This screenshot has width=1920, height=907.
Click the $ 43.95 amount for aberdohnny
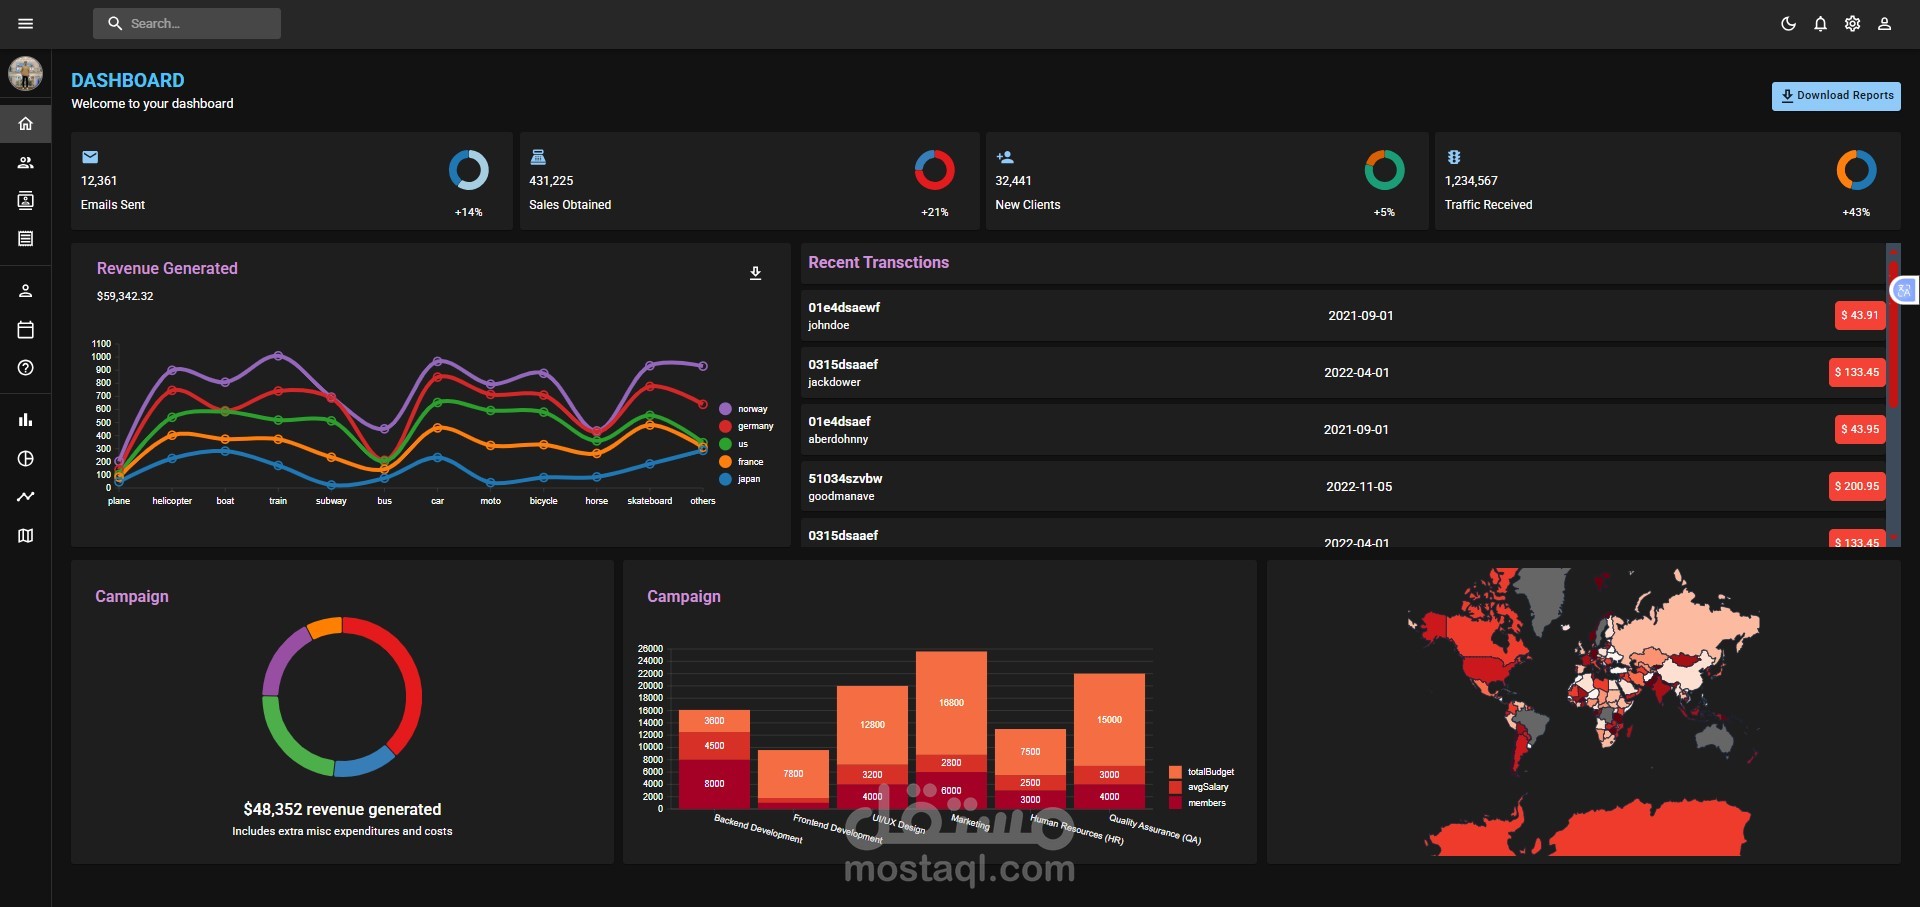point(1859,429)
